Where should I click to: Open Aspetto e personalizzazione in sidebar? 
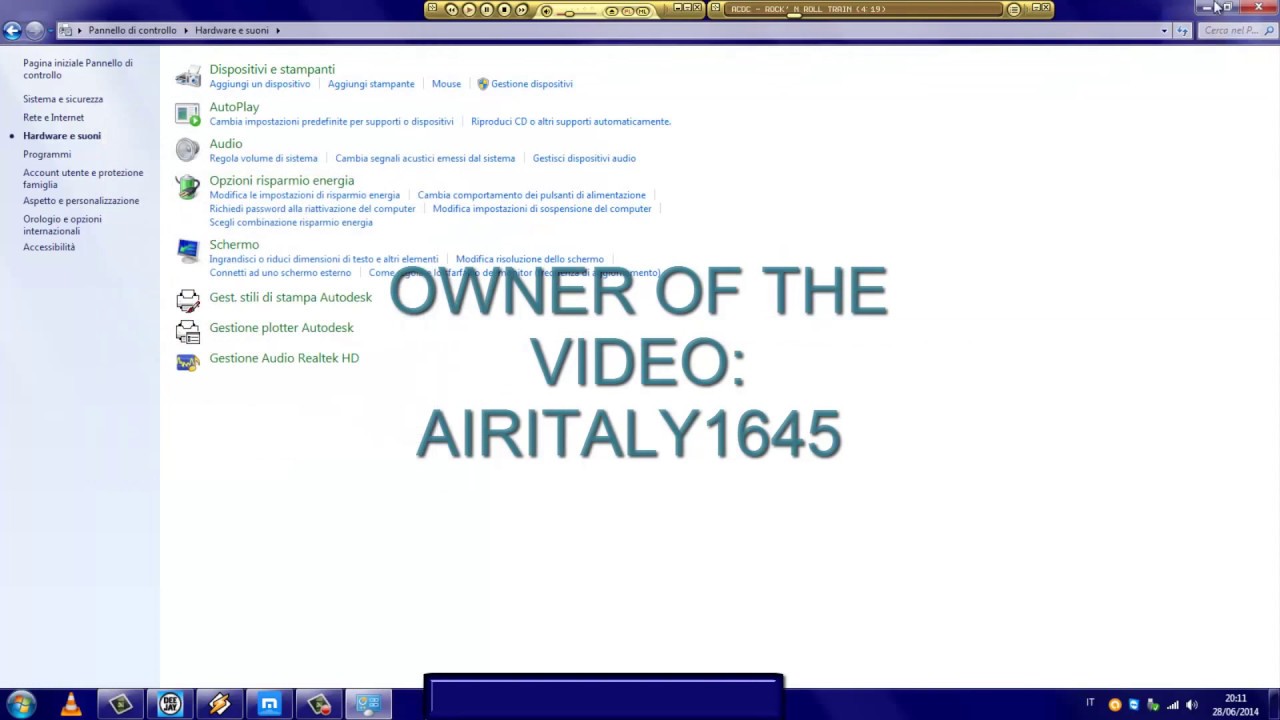[81, 201]
